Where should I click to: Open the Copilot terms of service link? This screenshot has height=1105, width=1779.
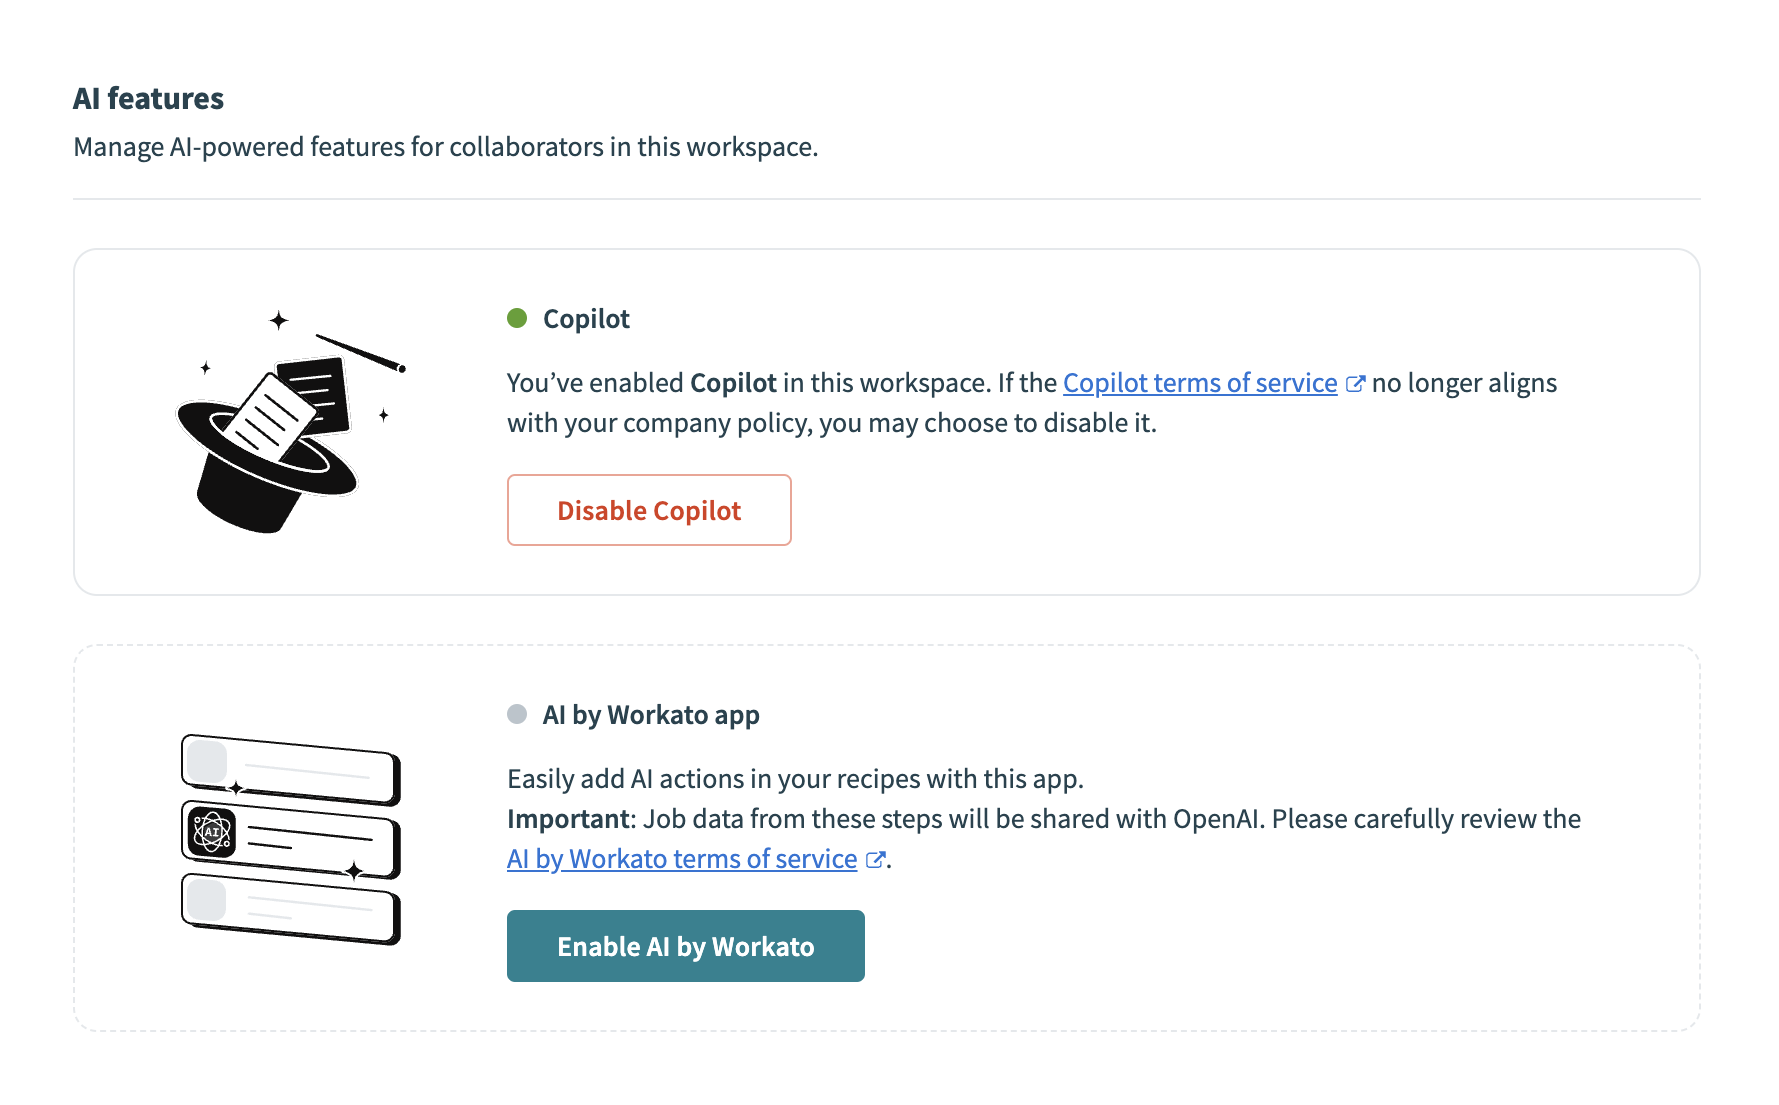pos(1199,382)
